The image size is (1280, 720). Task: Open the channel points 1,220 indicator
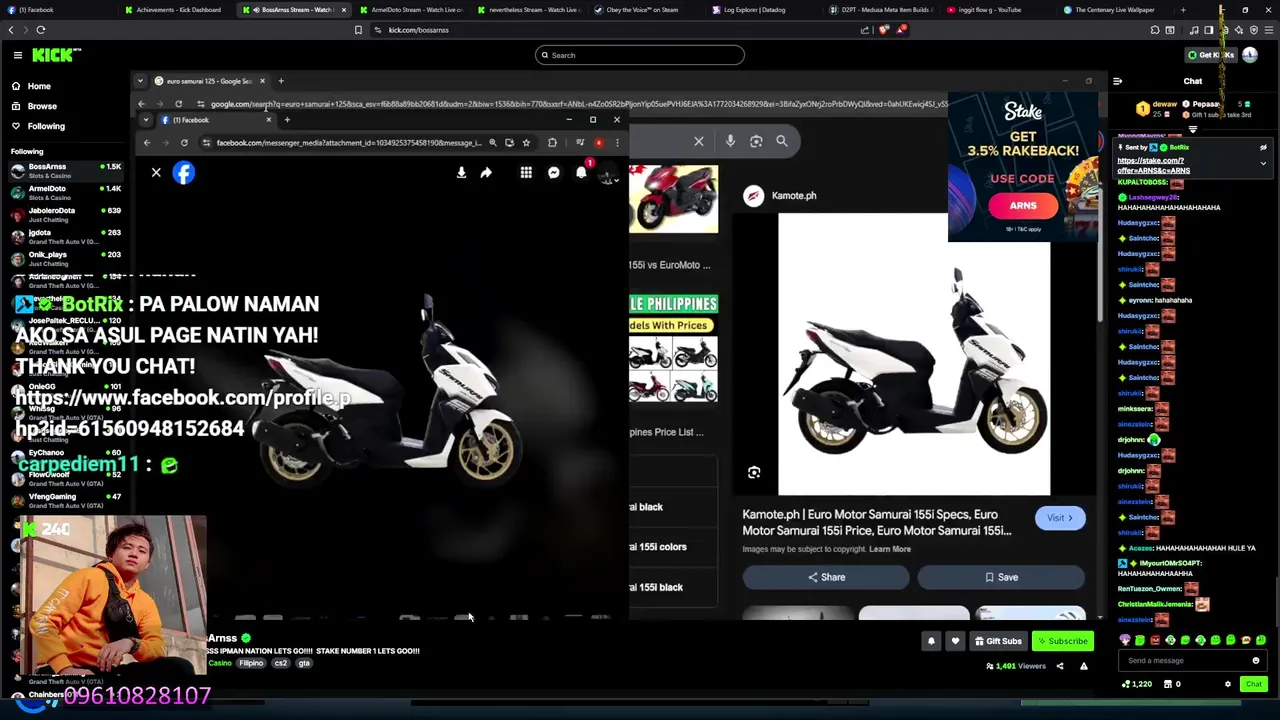pos(1137,684)
